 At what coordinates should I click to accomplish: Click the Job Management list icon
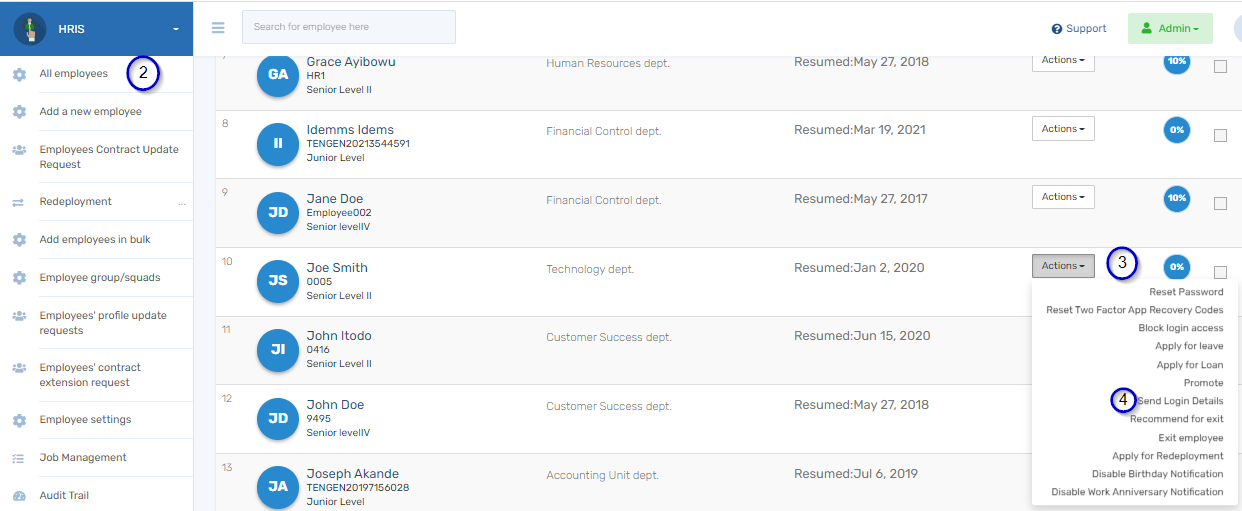(18, 458)
